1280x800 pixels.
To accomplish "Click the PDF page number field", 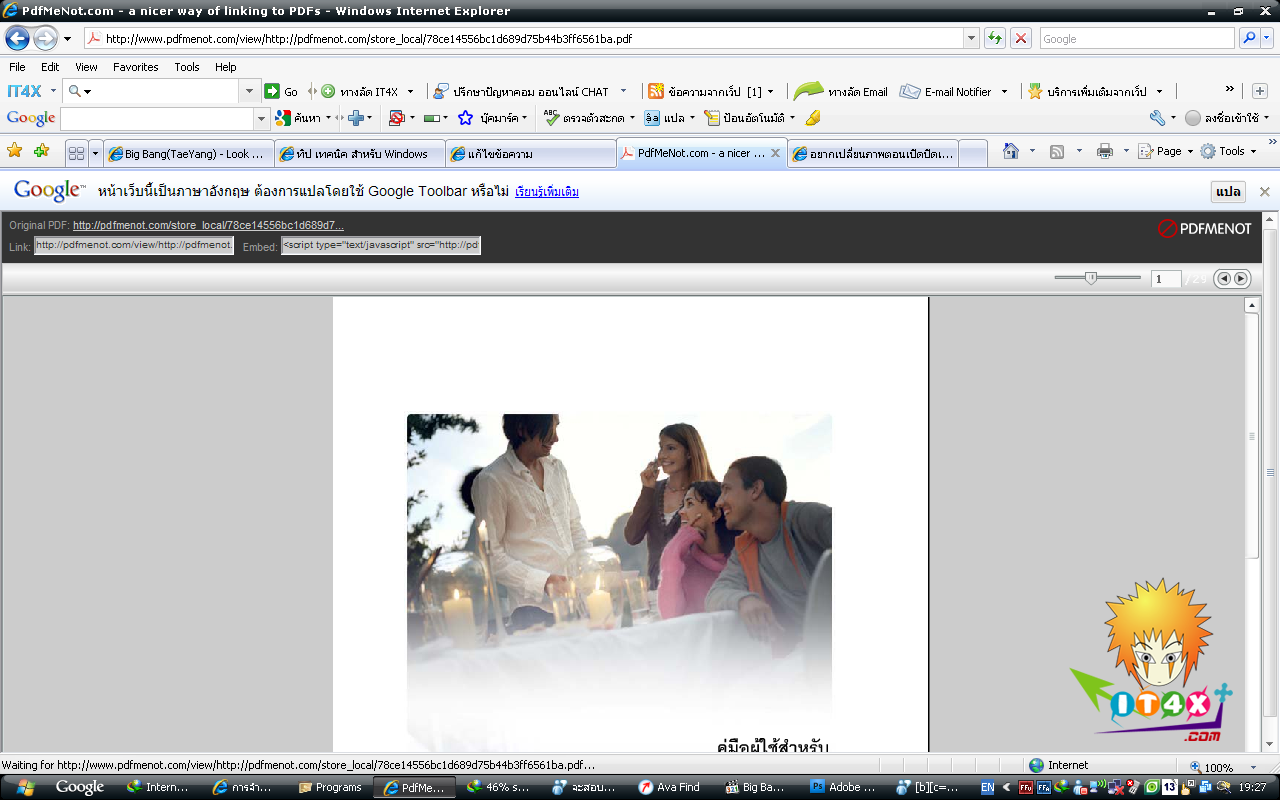I will (x=1165, y=279).
